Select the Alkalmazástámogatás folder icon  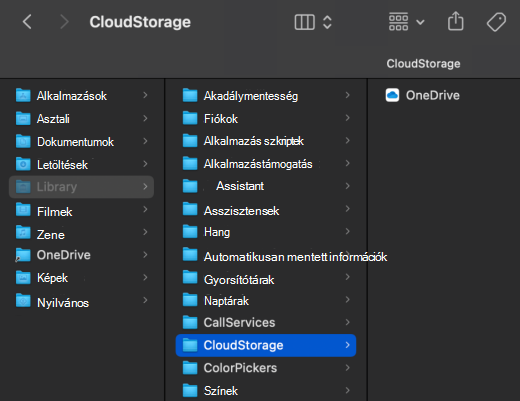tap(190, 163)
